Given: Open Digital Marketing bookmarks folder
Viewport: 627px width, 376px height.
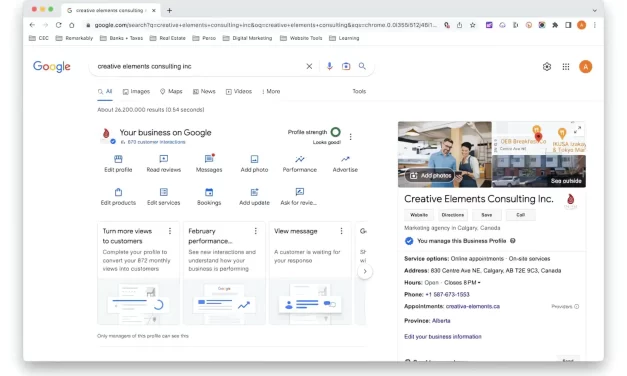Looking at the screenshot, I should coord(247,38).
